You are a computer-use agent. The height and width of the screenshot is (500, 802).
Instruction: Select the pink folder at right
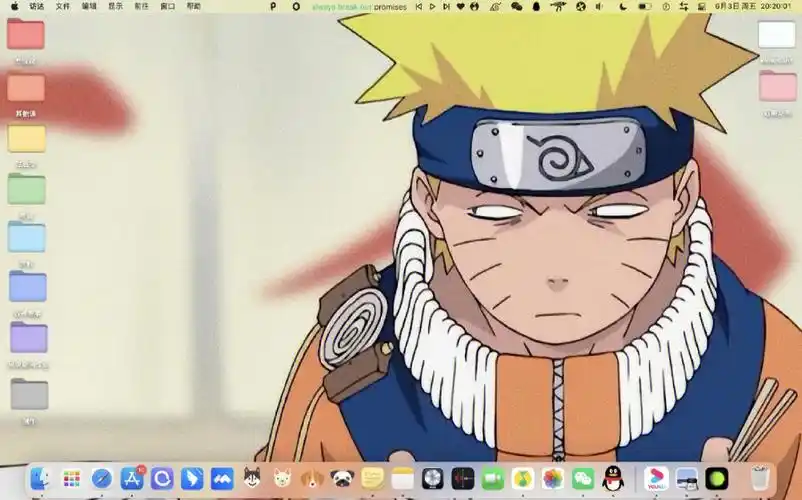pyautogui.click(x=777, y=87)
